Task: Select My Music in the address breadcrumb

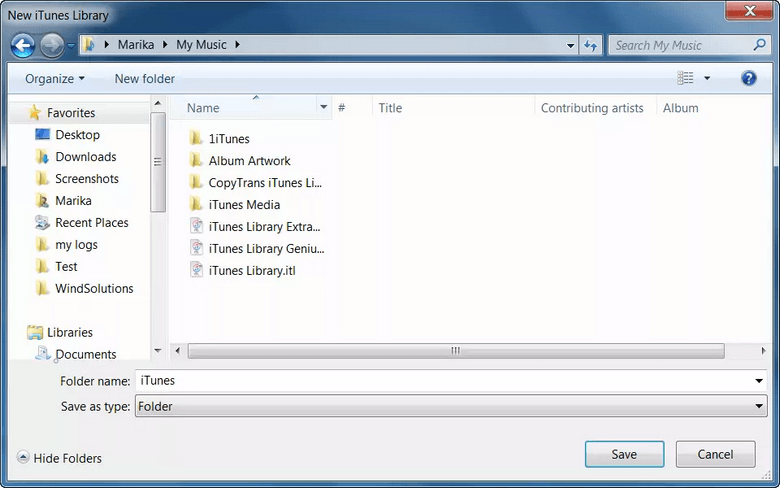Action: [201, 45]
